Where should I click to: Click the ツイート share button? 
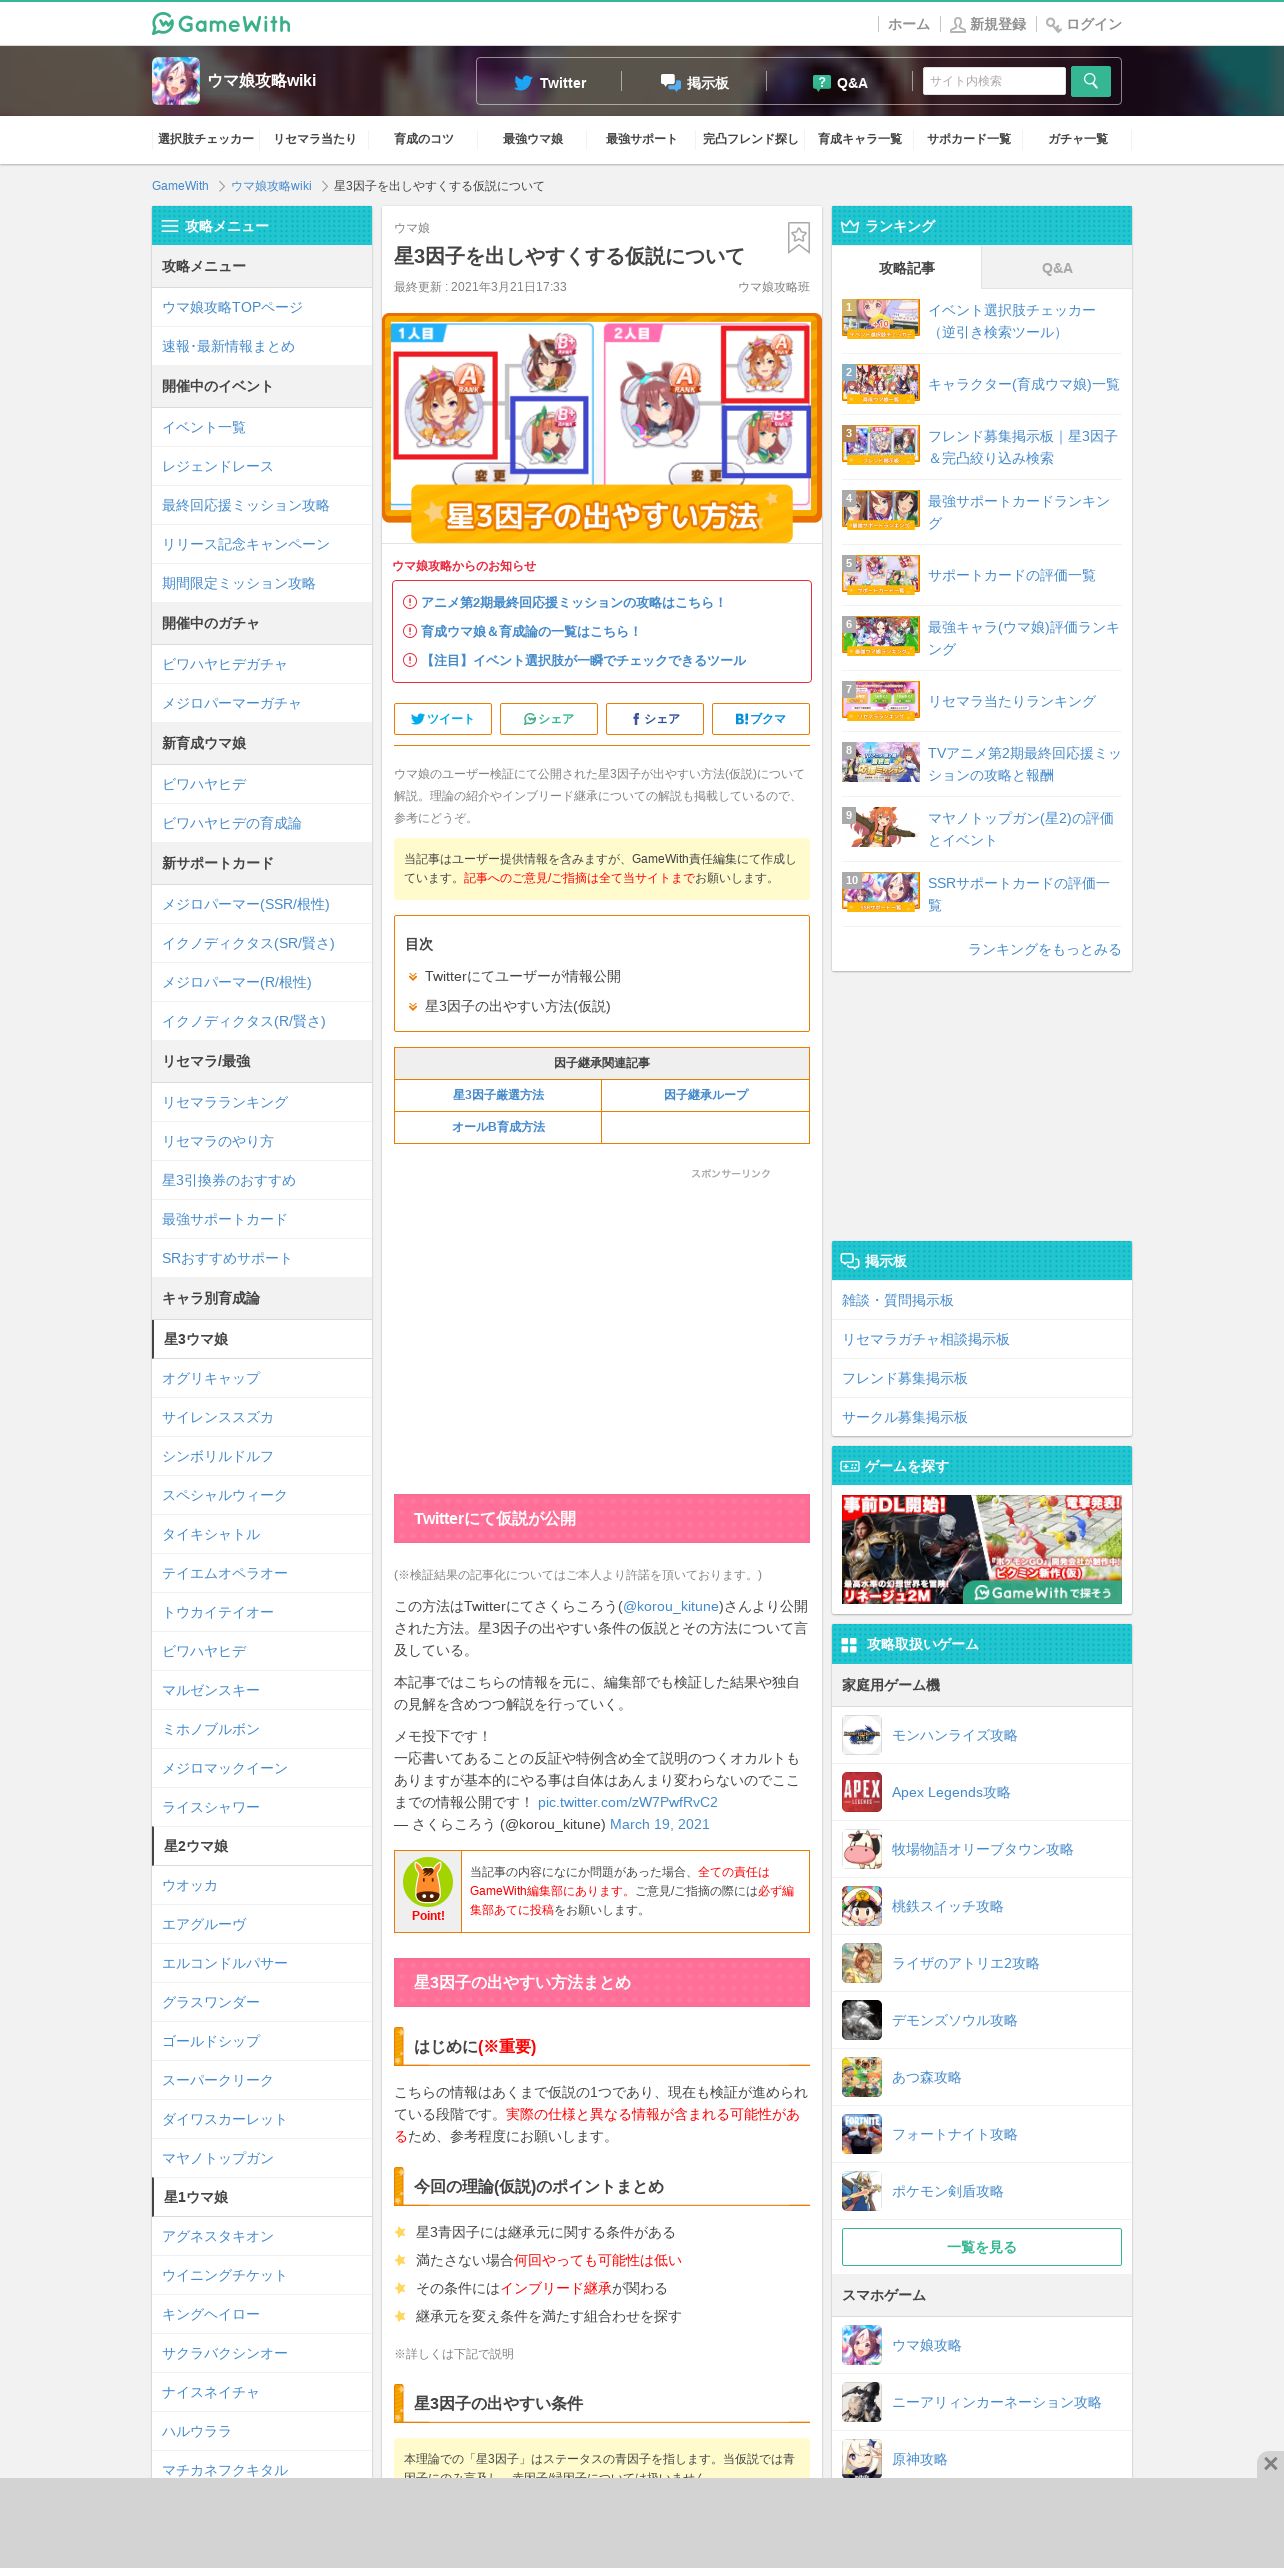click(x=443, y=719)
